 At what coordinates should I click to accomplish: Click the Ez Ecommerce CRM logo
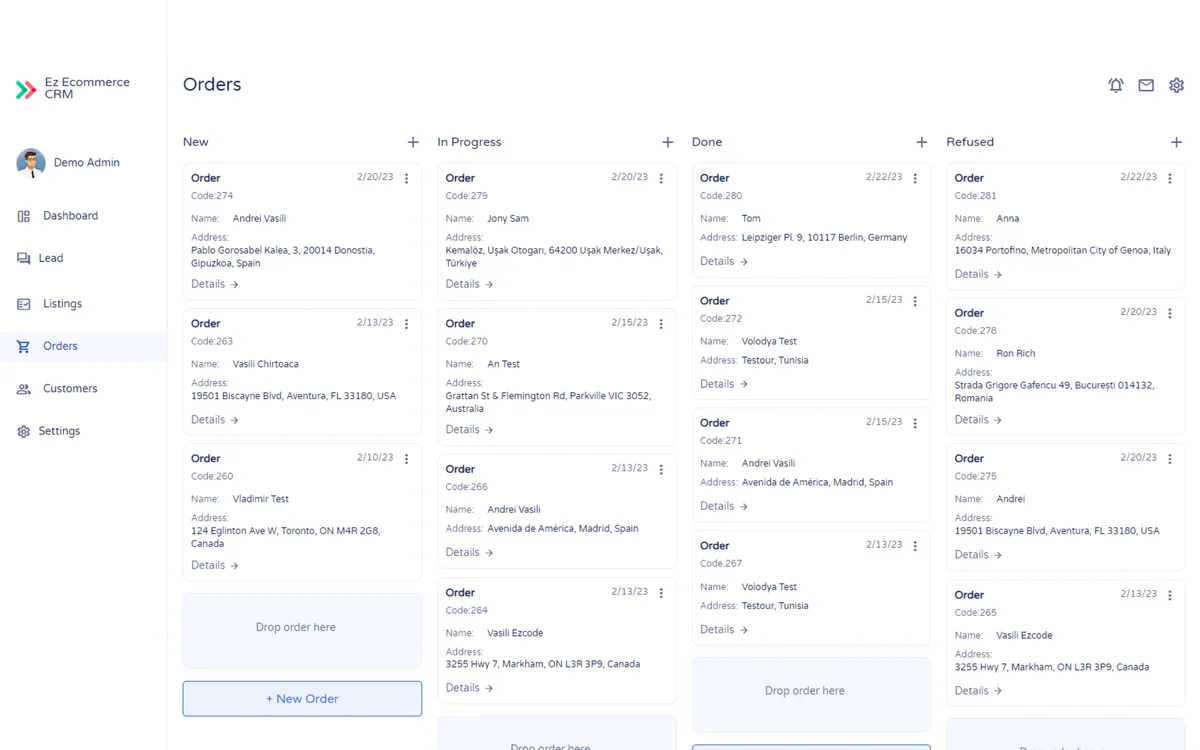point(73,89)
